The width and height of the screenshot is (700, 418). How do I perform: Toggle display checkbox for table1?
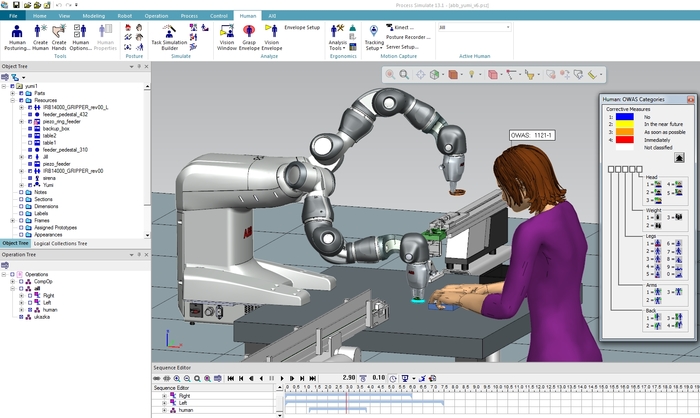(x=30, y=142)
